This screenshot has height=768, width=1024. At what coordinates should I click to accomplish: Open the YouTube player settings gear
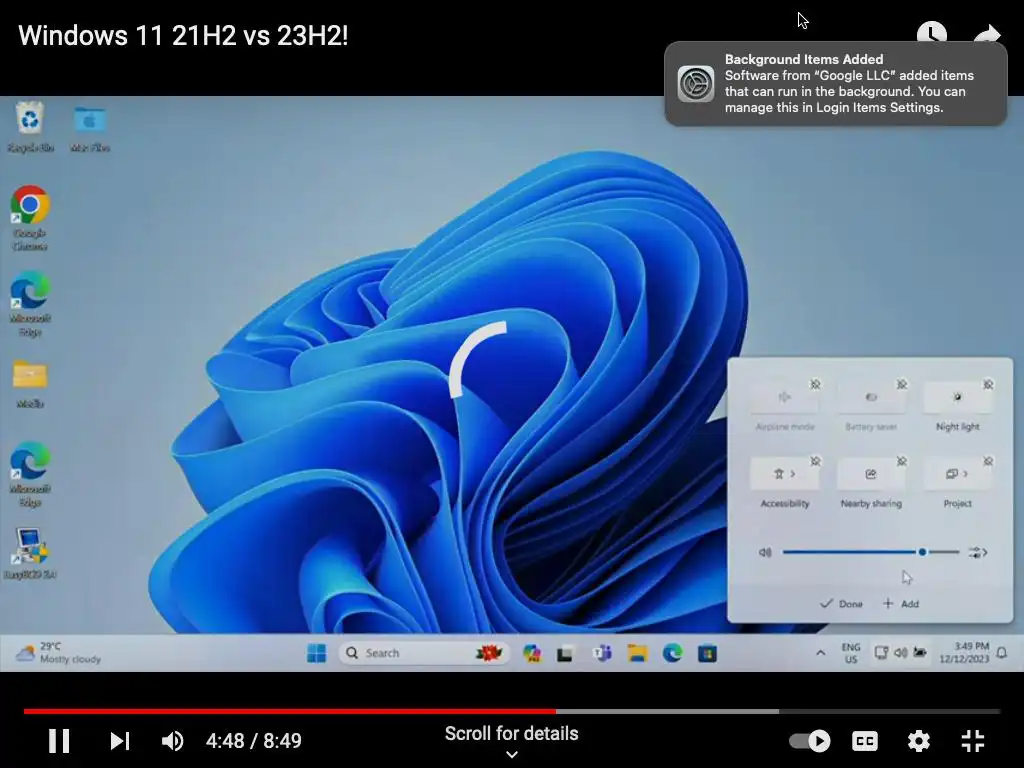coord(918,741)
